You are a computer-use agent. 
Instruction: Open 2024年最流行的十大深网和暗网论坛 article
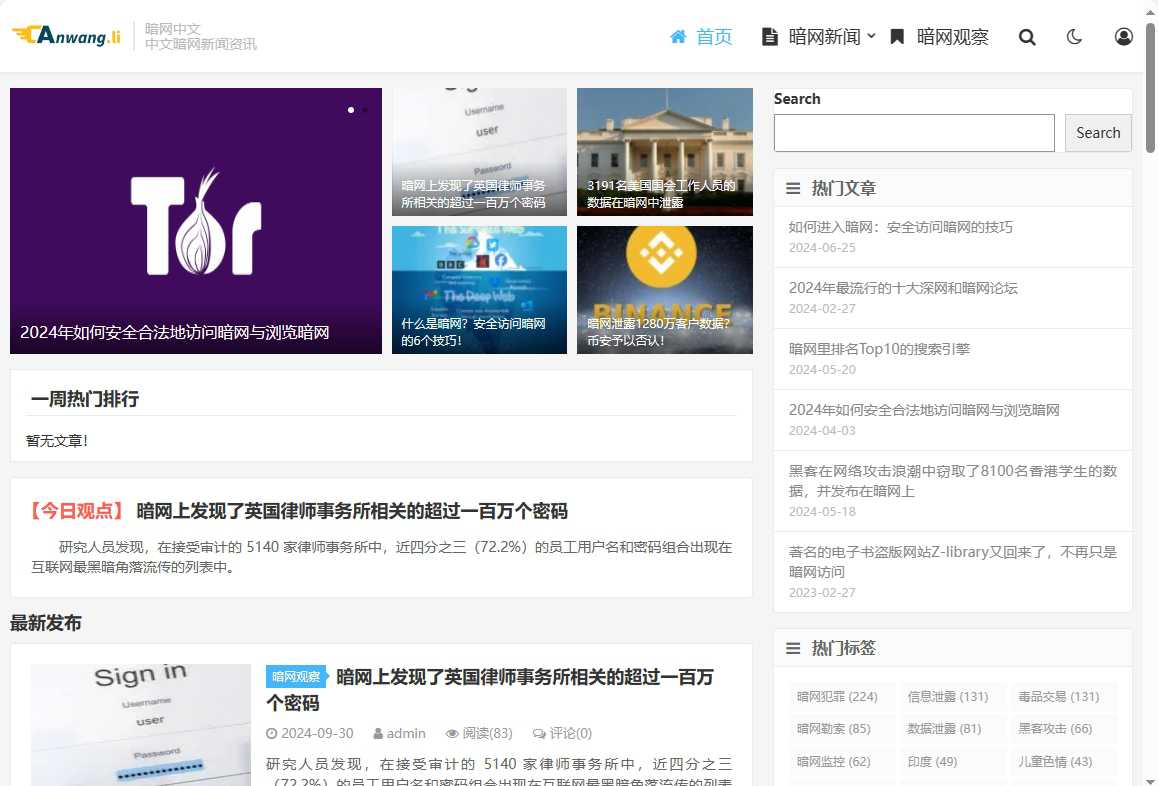click(x=902, y=288)
